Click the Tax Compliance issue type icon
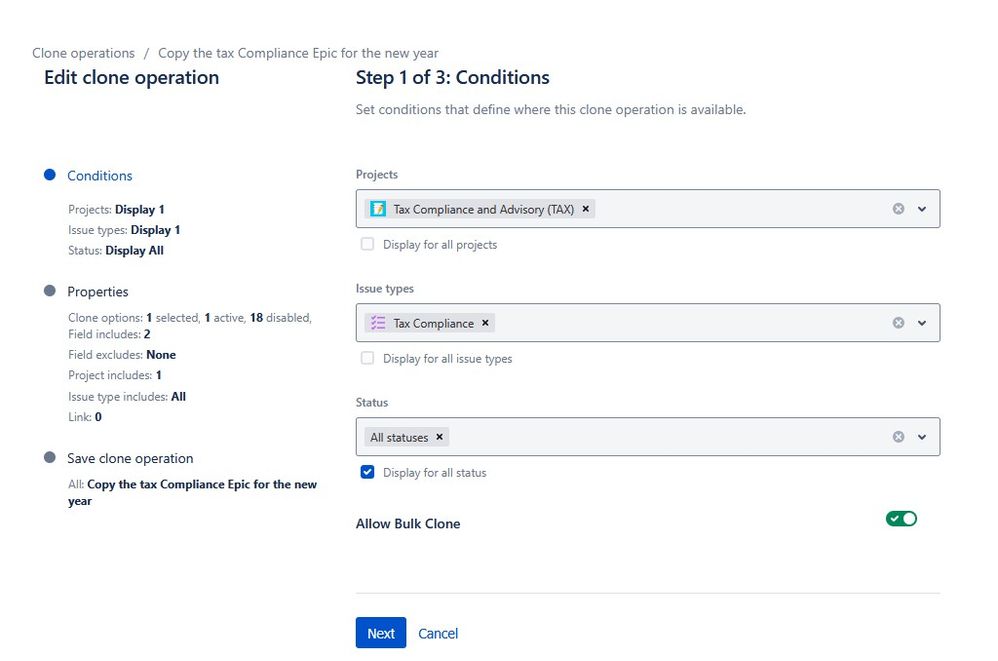 (x=378, y=323)
